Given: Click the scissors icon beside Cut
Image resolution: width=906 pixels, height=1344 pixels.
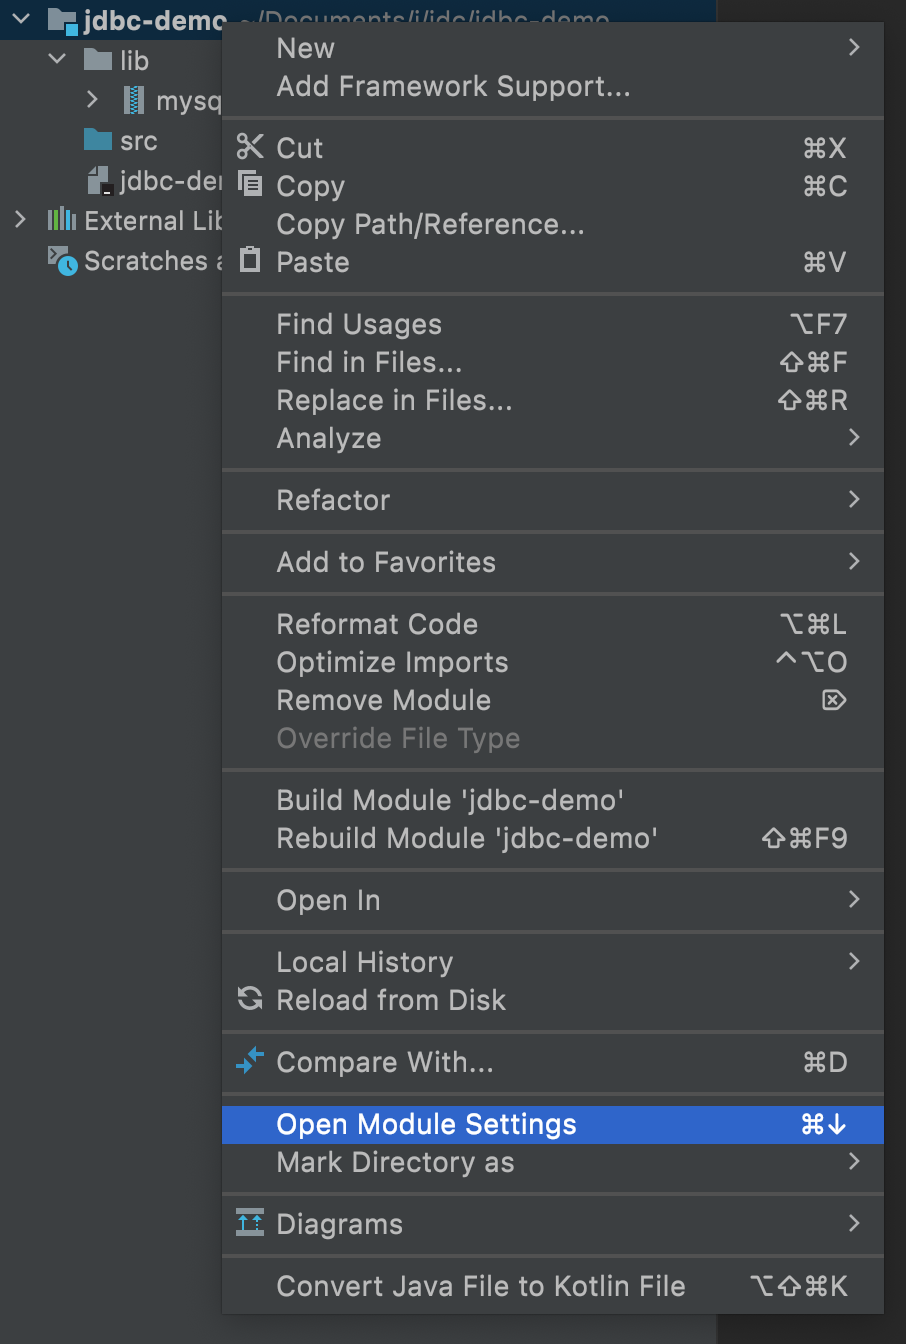Looking at the screenshot, I should point(249,148).
